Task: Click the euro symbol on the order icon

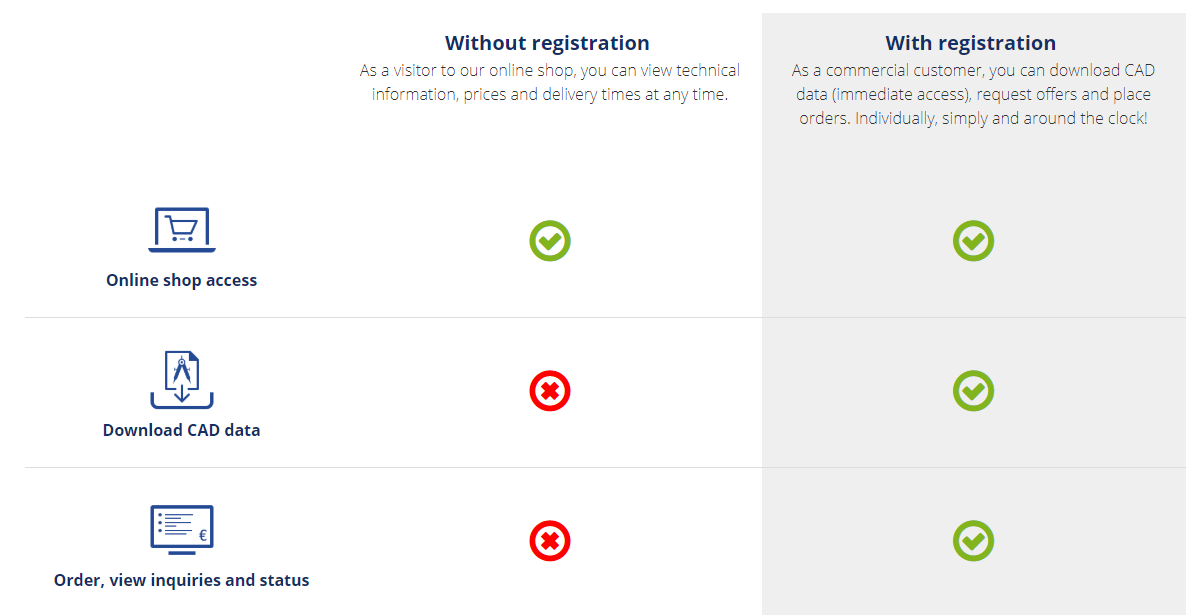Action: click(203, 536)
